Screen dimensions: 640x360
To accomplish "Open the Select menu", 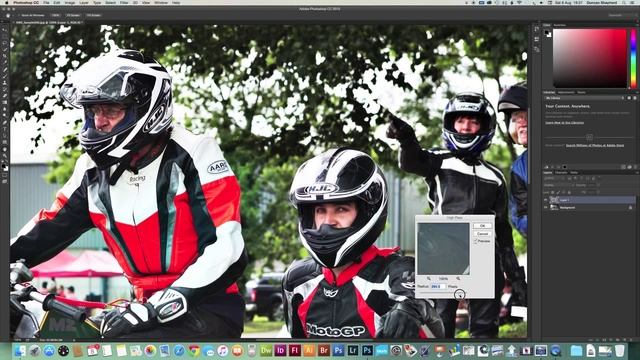I will (x=110, y=2).
